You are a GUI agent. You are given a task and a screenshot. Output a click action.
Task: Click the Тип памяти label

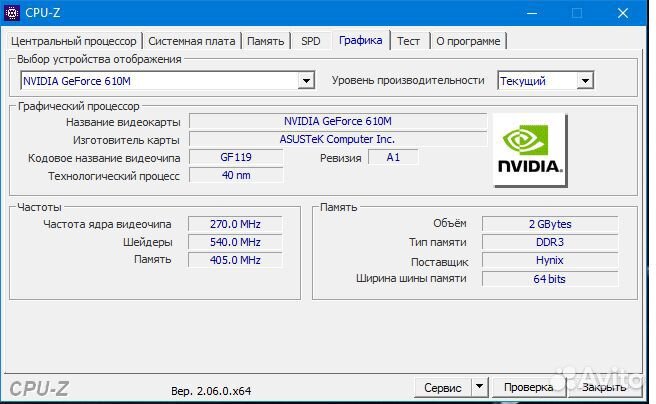point(438,242)
